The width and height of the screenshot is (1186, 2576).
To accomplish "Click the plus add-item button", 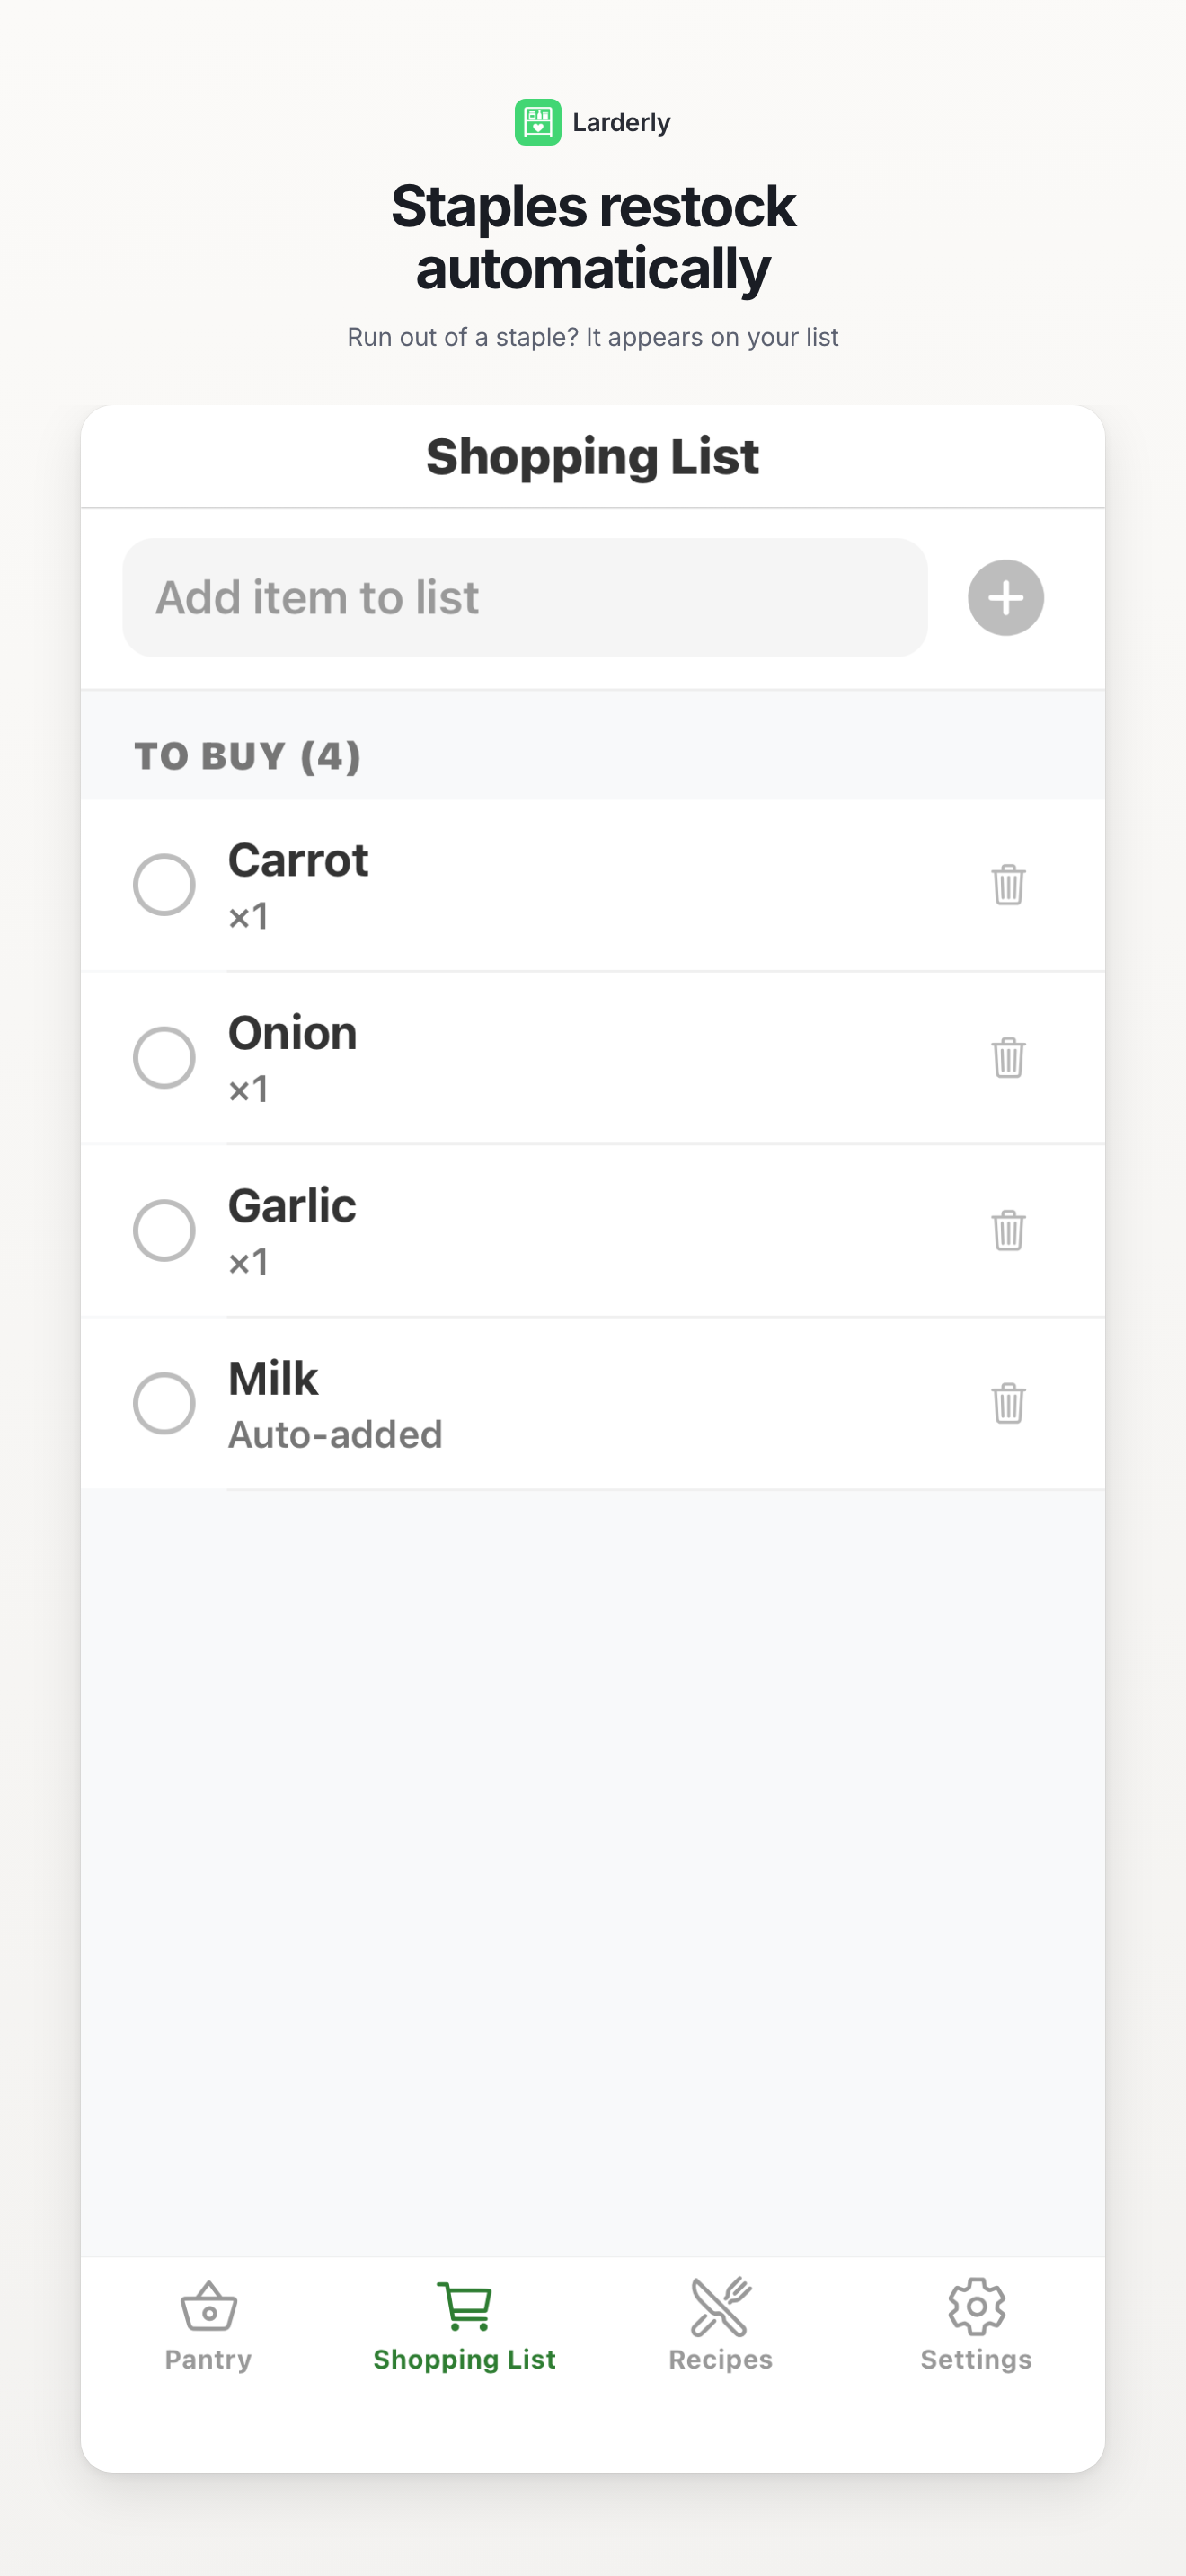I will point(1005,598).
